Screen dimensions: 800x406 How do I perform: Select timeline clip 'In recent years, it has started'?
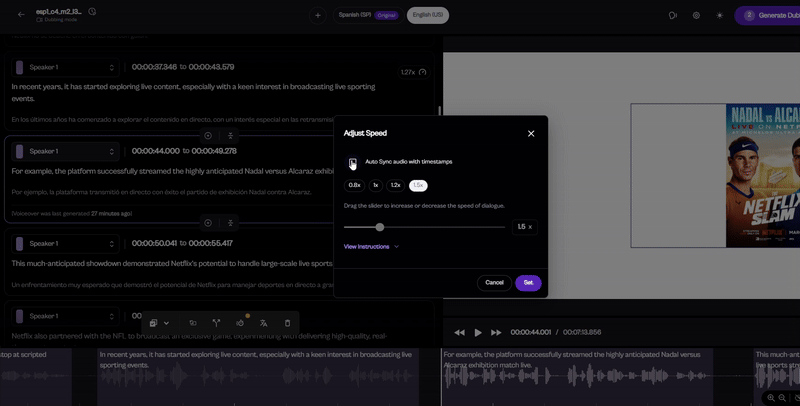click(258, 377)
